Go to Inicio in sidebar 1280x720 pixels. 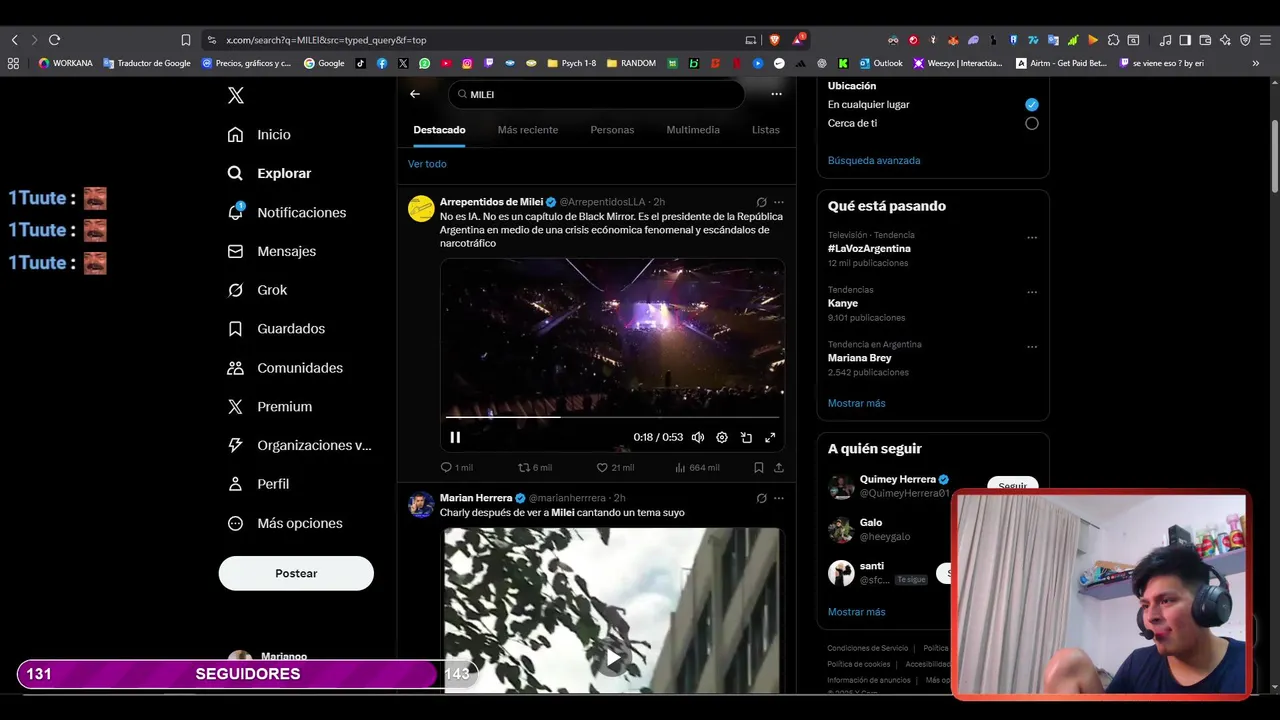click(x=259, y=134)
